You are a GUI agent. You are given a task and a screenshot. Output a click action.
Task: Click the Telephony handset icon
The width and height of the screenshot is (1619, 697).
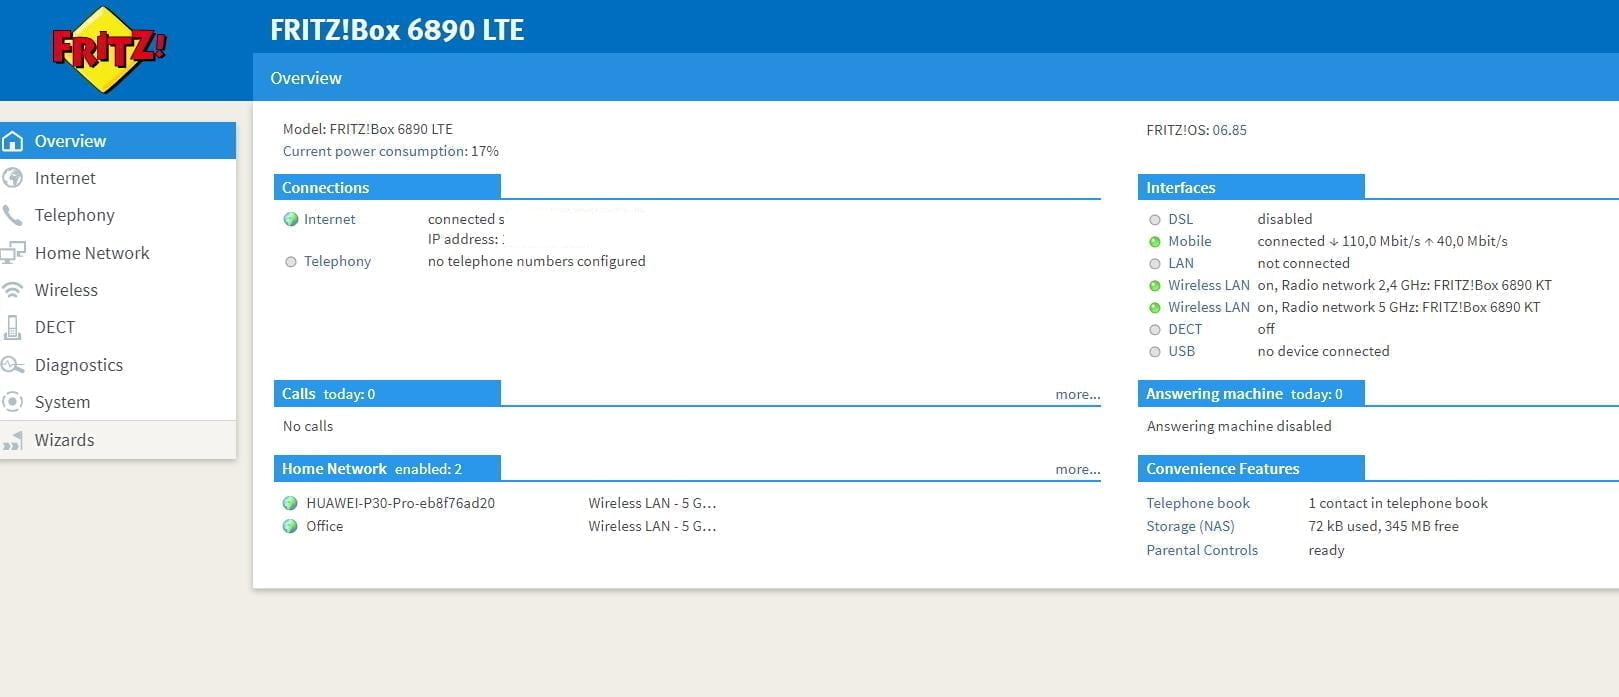click(13, 215)
